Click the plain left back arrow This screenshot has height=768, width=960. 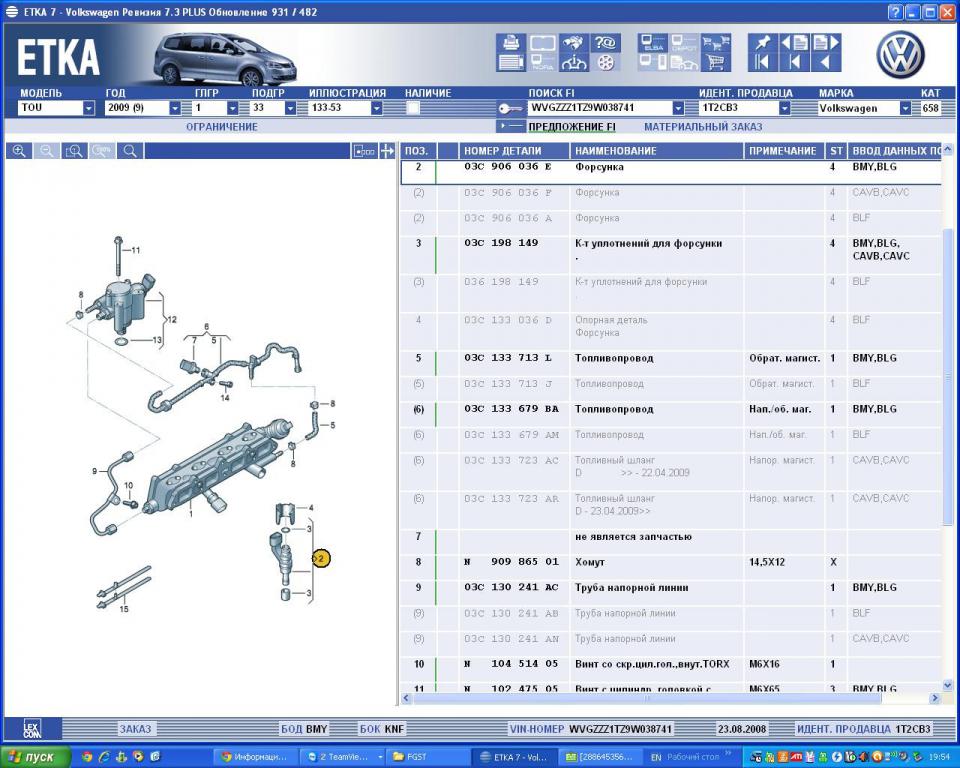pyautogui.click(x=825, y=62)
